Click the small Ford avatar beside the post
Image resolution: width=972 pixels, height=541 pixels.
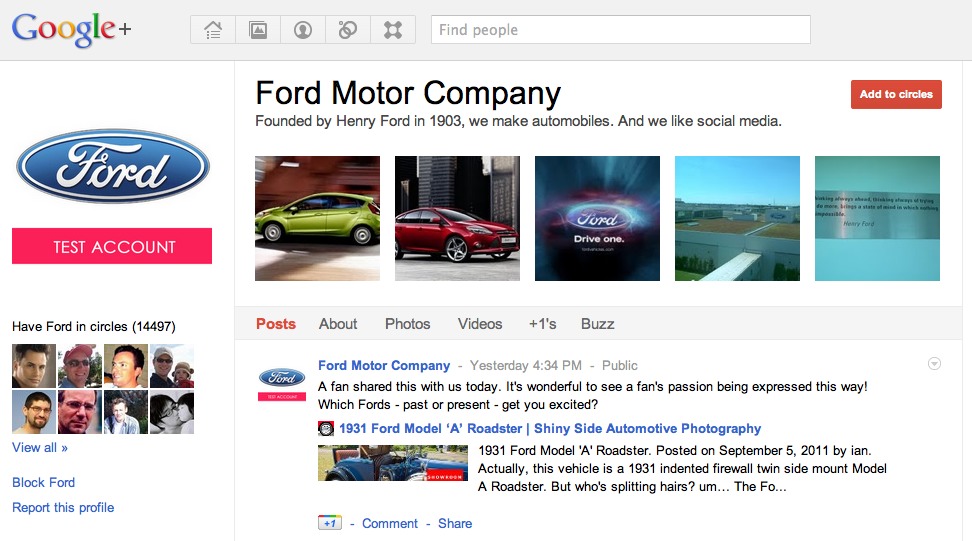coord(282,384)
